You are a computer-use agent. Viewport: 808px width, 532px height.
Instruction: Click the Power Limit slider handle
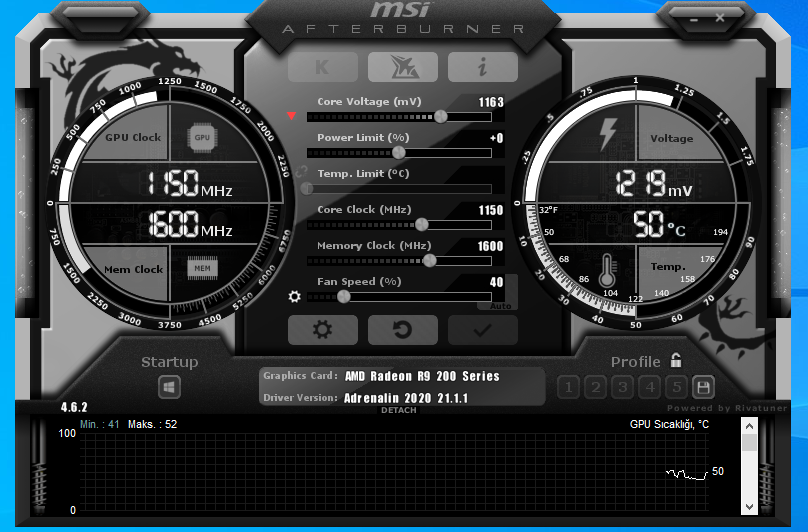point(399,153)
